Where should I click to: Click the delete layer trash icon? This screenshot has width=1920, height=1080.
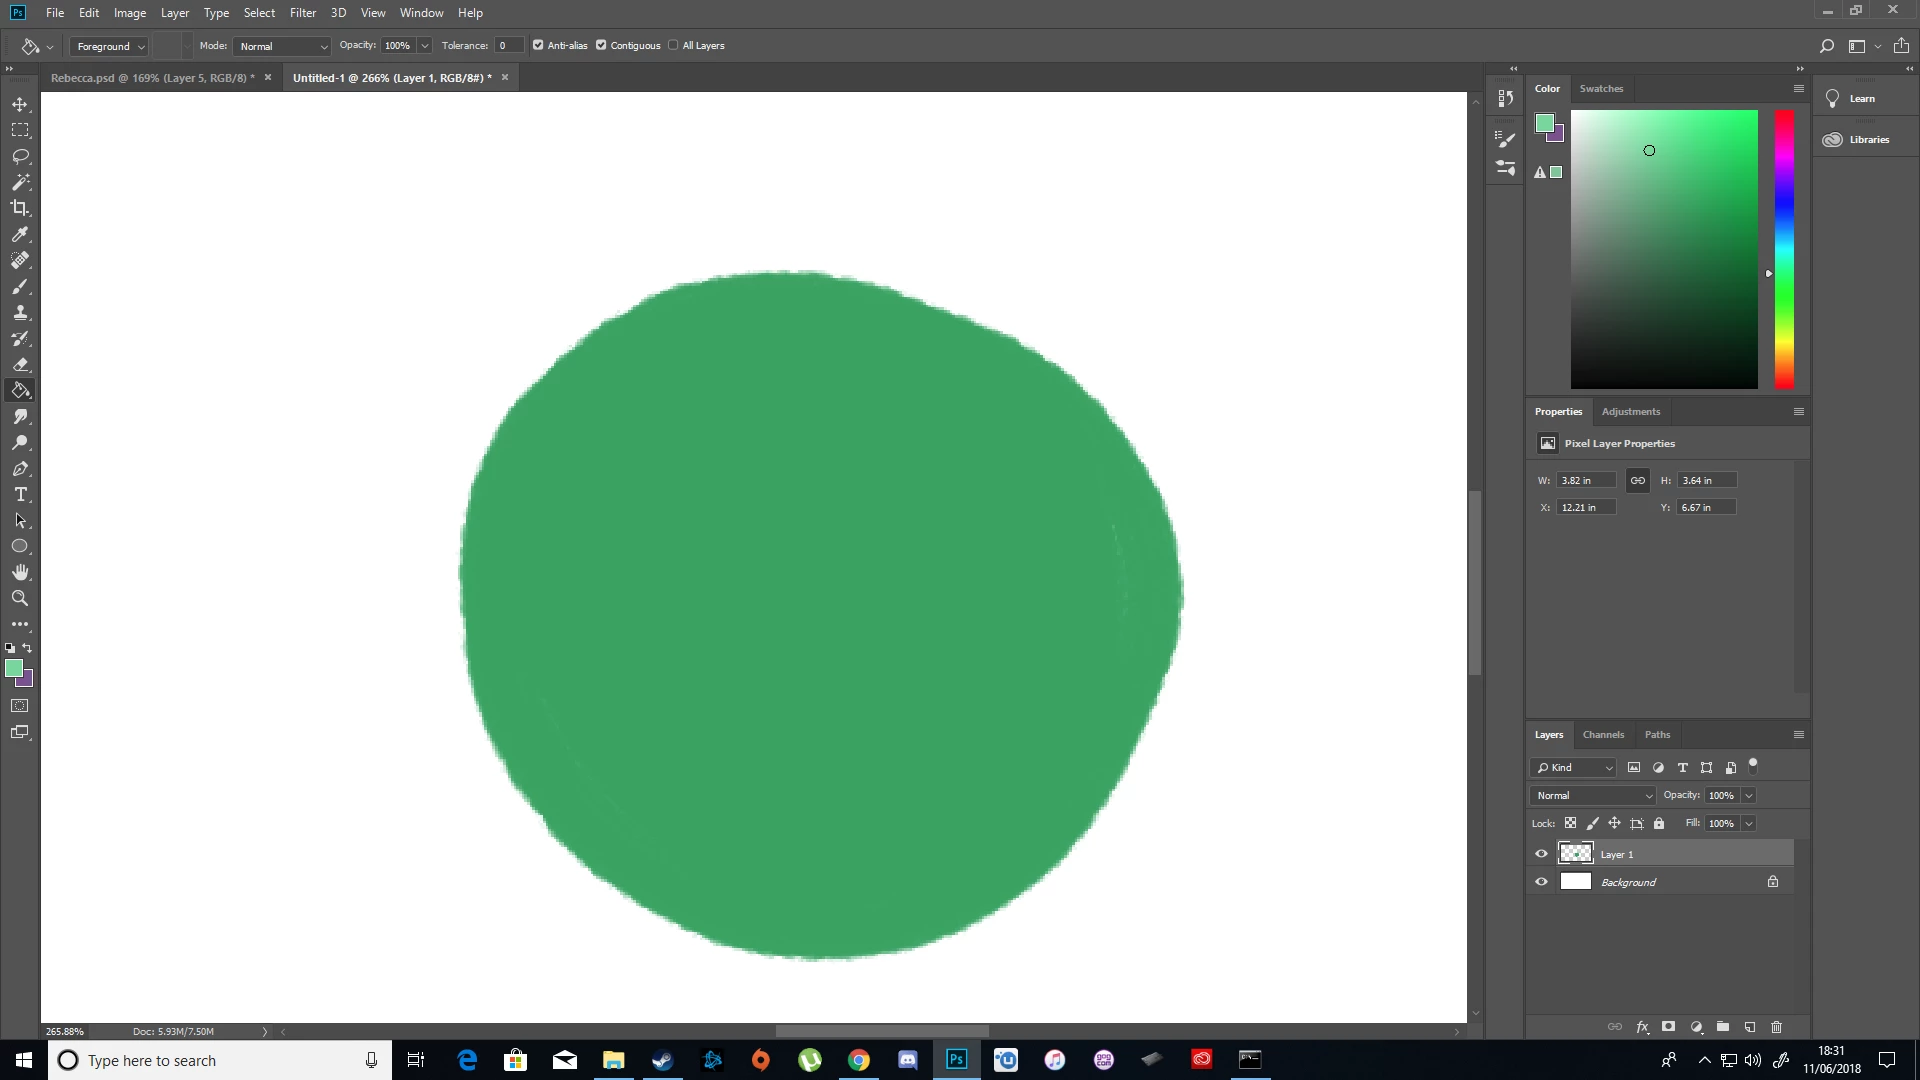click(1776, 1027)
